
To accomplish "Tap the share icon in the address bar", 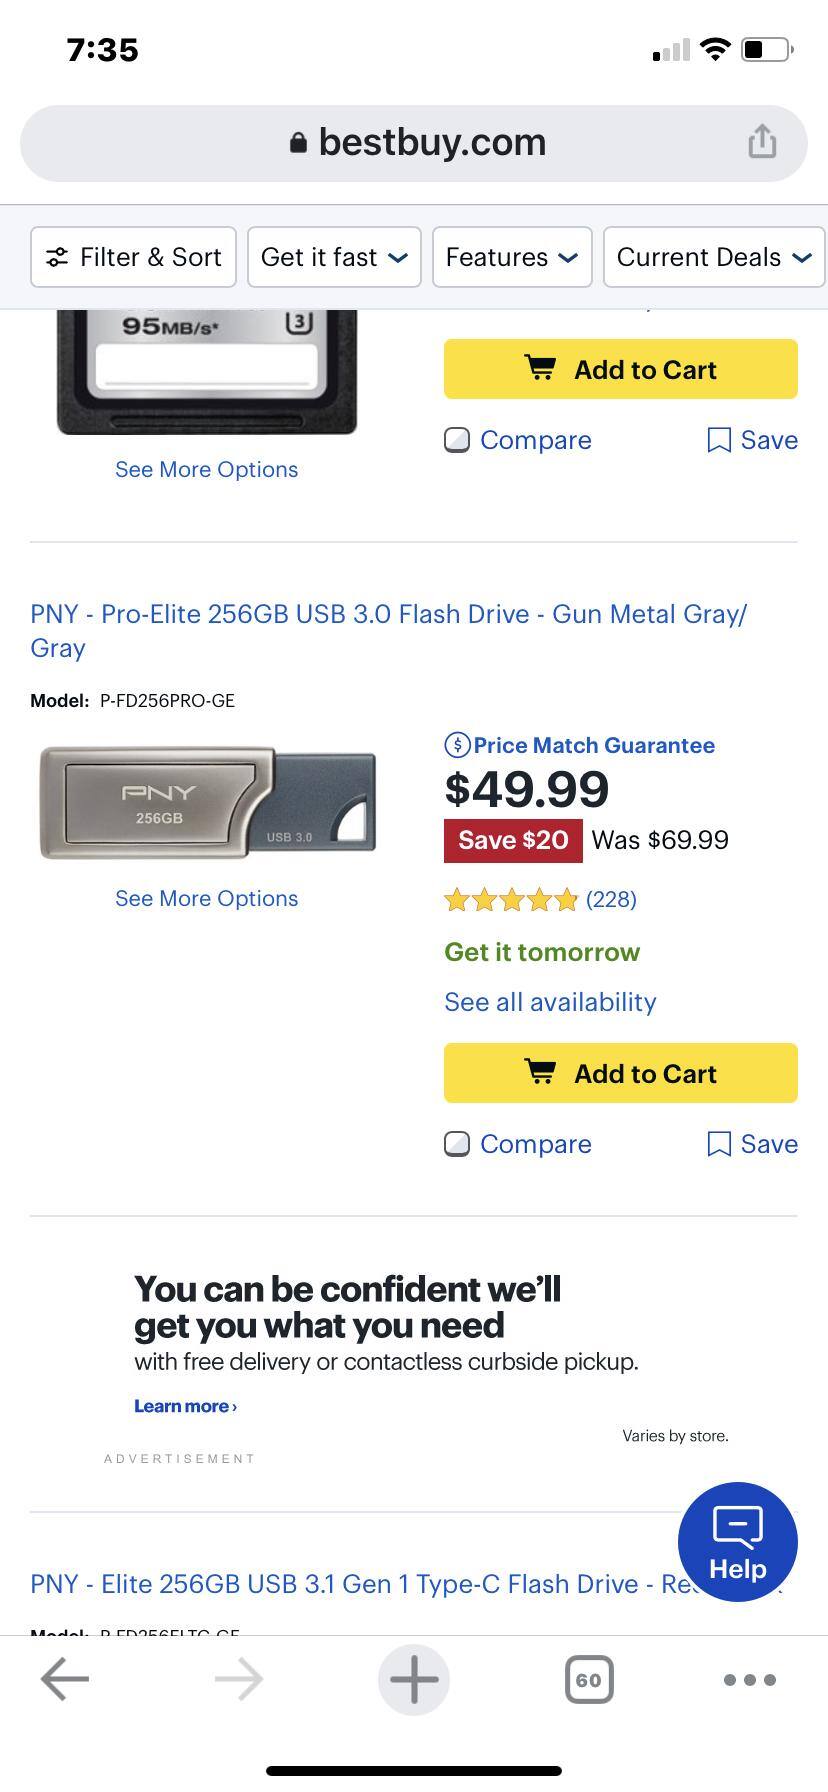I will (763, 141).
